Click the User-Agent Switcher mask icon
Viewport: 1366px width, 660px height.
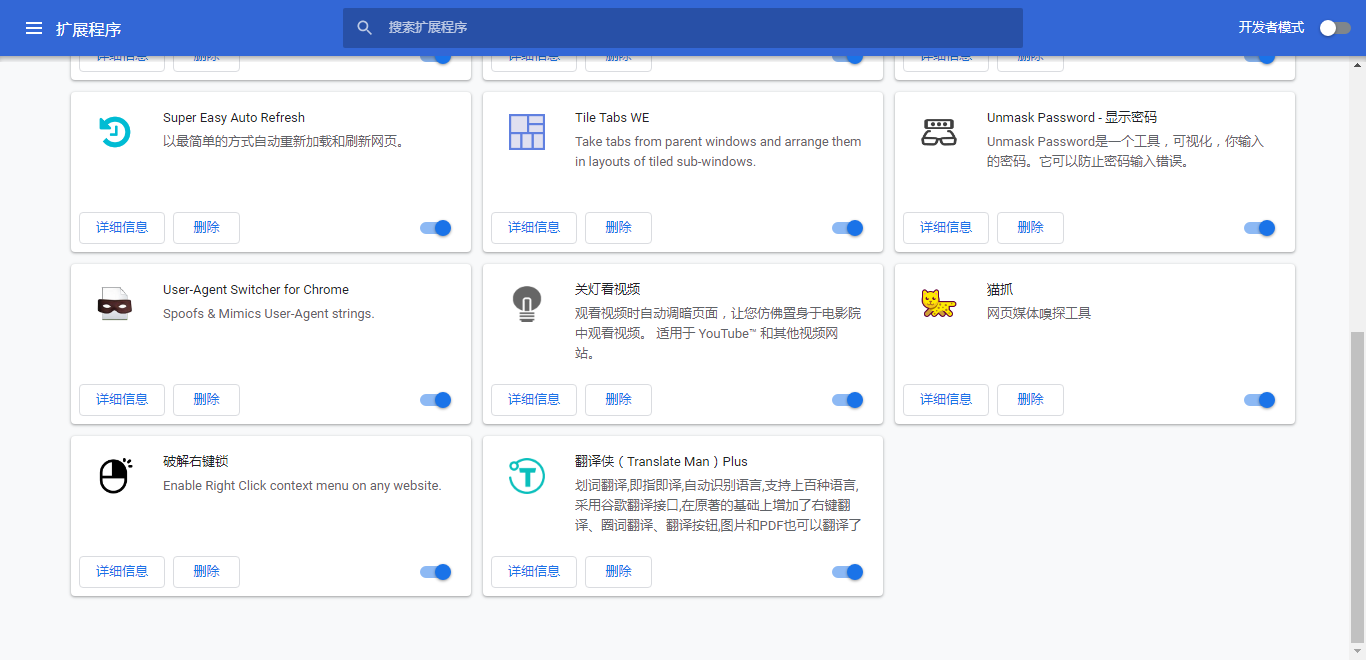point(115,304)
